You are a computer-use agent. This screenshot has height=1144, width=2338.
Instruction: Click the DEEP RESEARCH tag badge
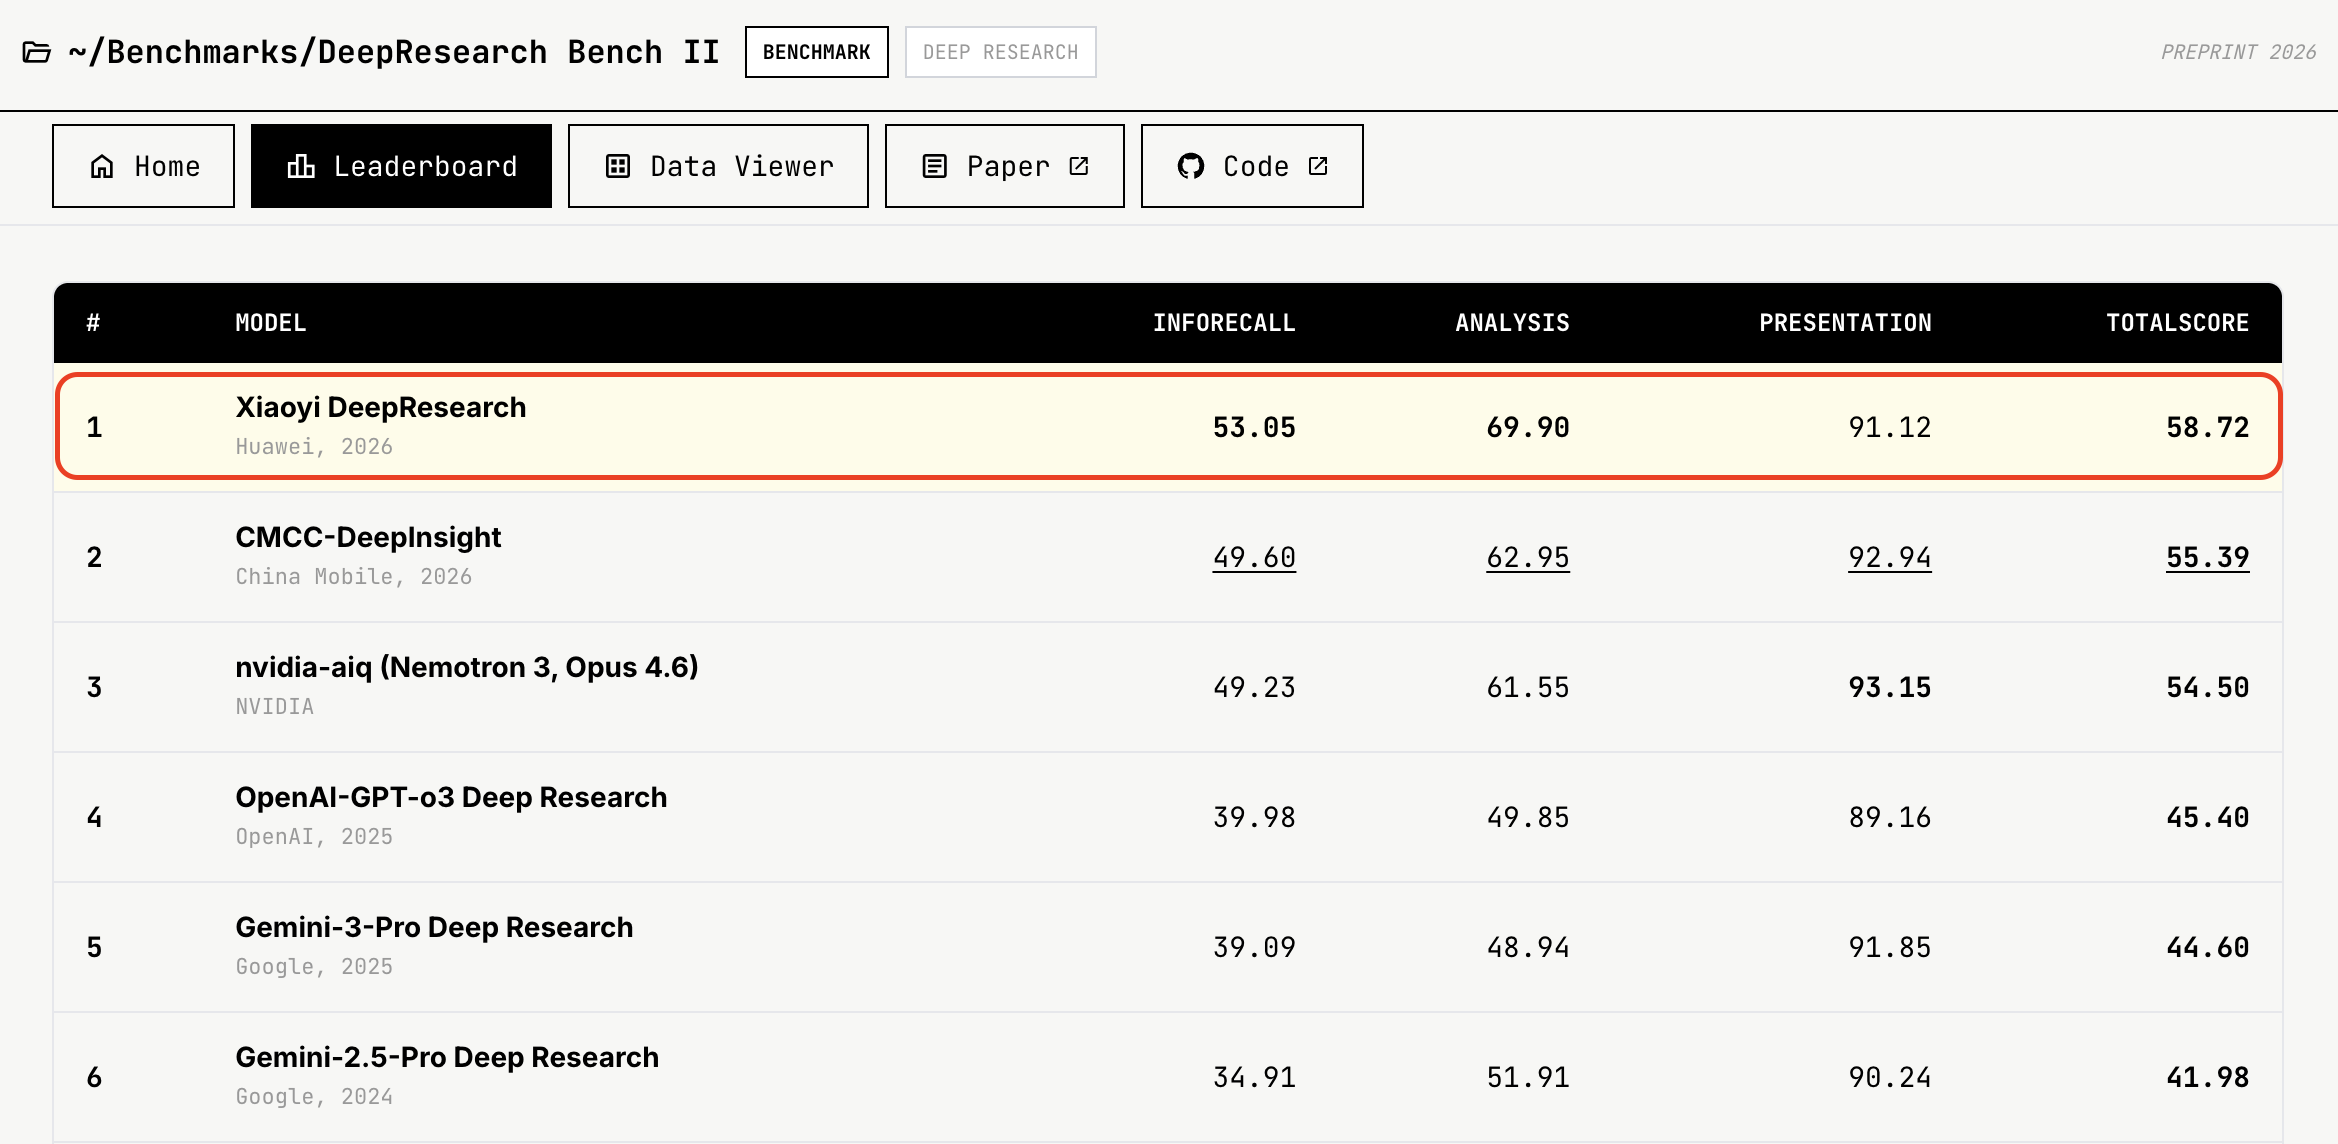pyautogui.click(x=1001, y=52)
